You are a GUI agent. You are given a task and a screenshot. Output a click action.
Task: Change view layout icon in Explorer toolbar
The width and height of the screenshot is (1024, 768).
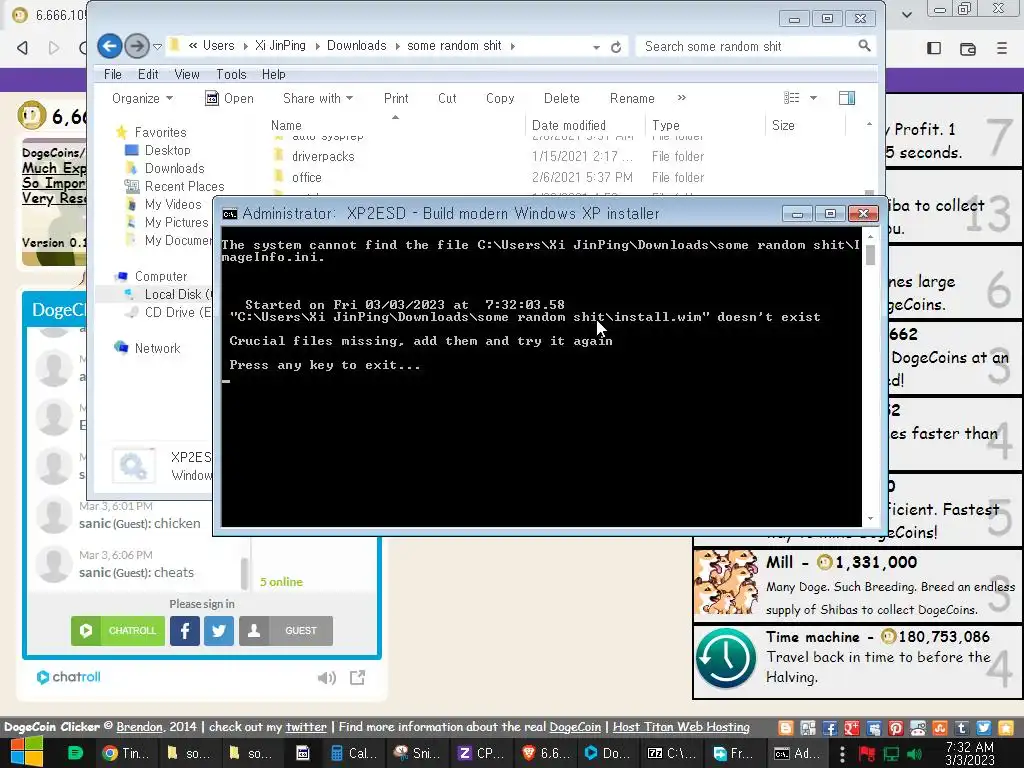click(x=792, y=98)
